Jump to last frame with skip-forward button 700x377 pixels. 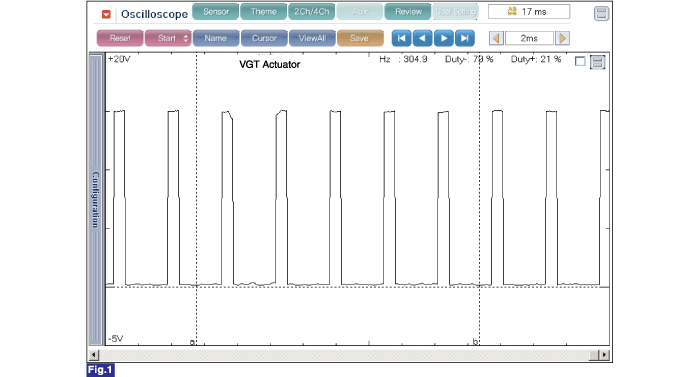pos(465,38)
